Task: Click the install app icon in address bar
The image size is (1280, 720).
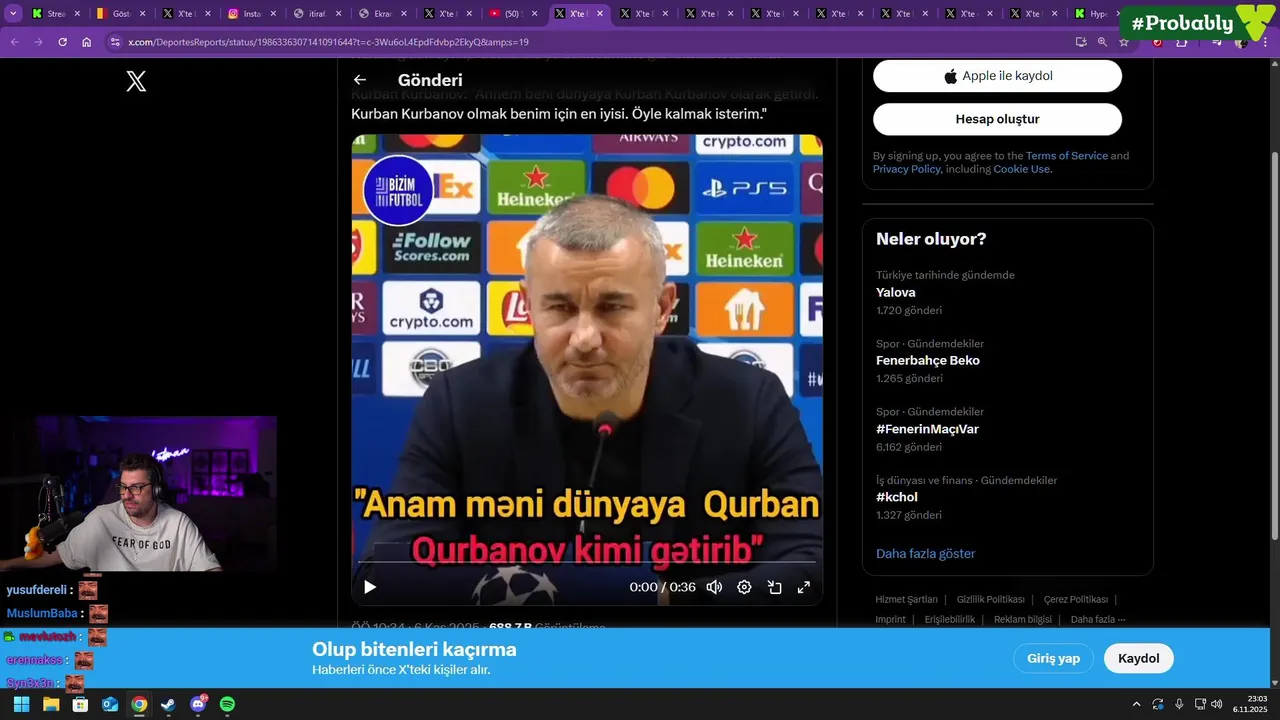Action: coord(1081,42)
